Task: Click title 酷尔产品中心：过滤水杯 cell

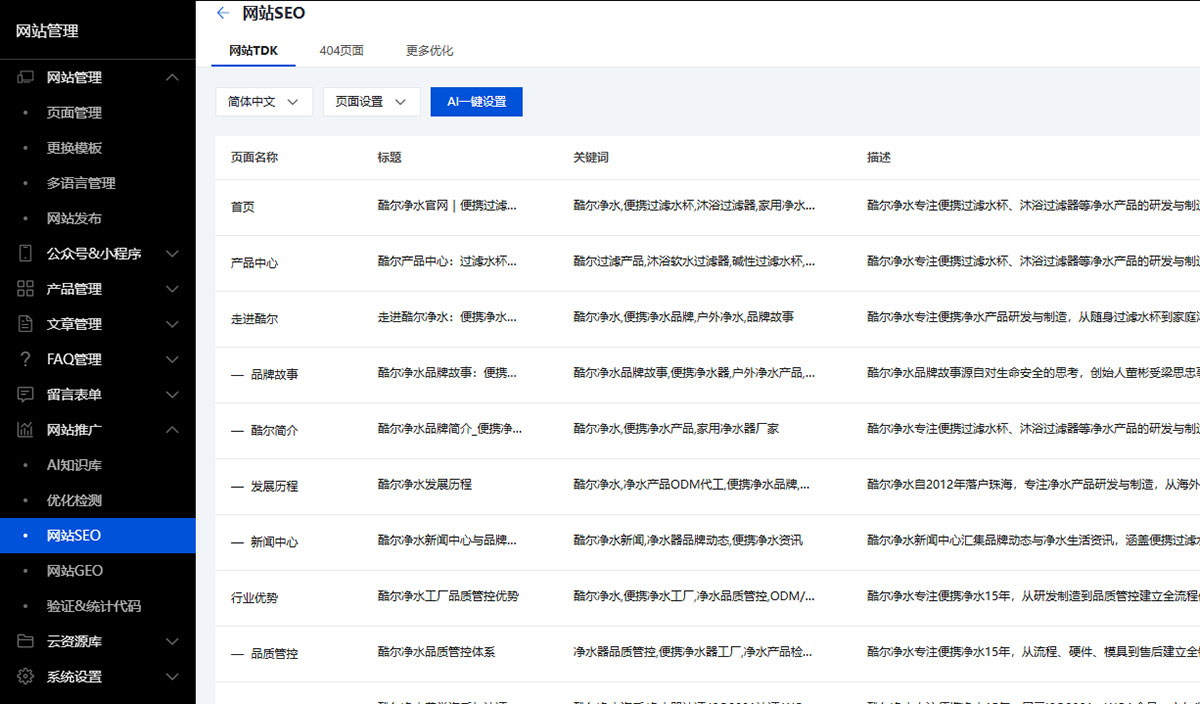Action: coord(447,261)
